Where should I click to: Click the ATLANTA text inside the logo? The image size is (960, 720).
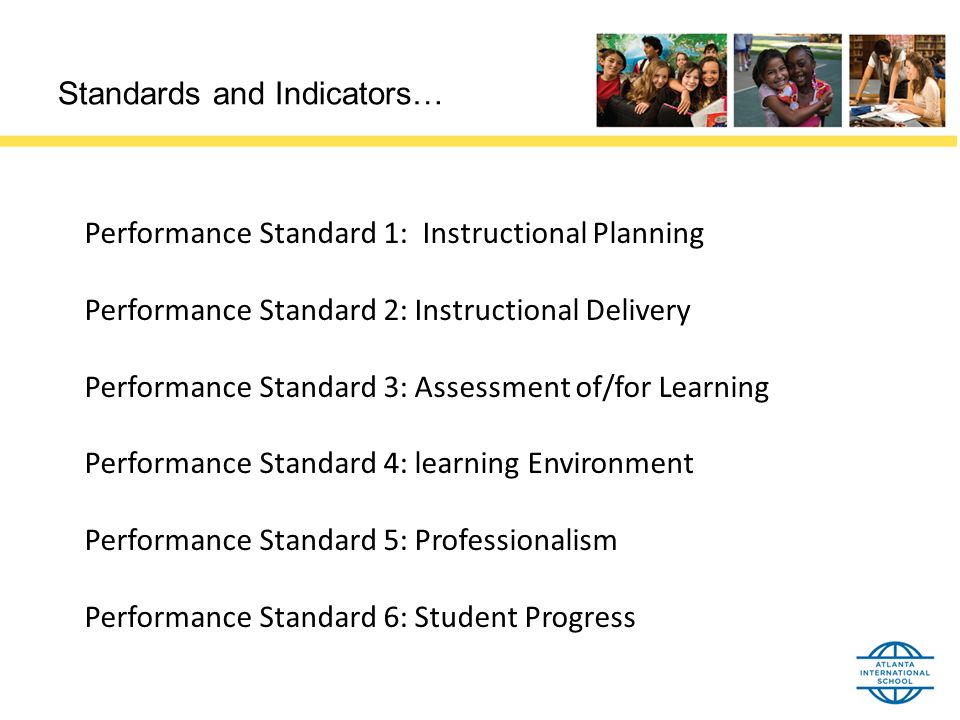[895, 664]
